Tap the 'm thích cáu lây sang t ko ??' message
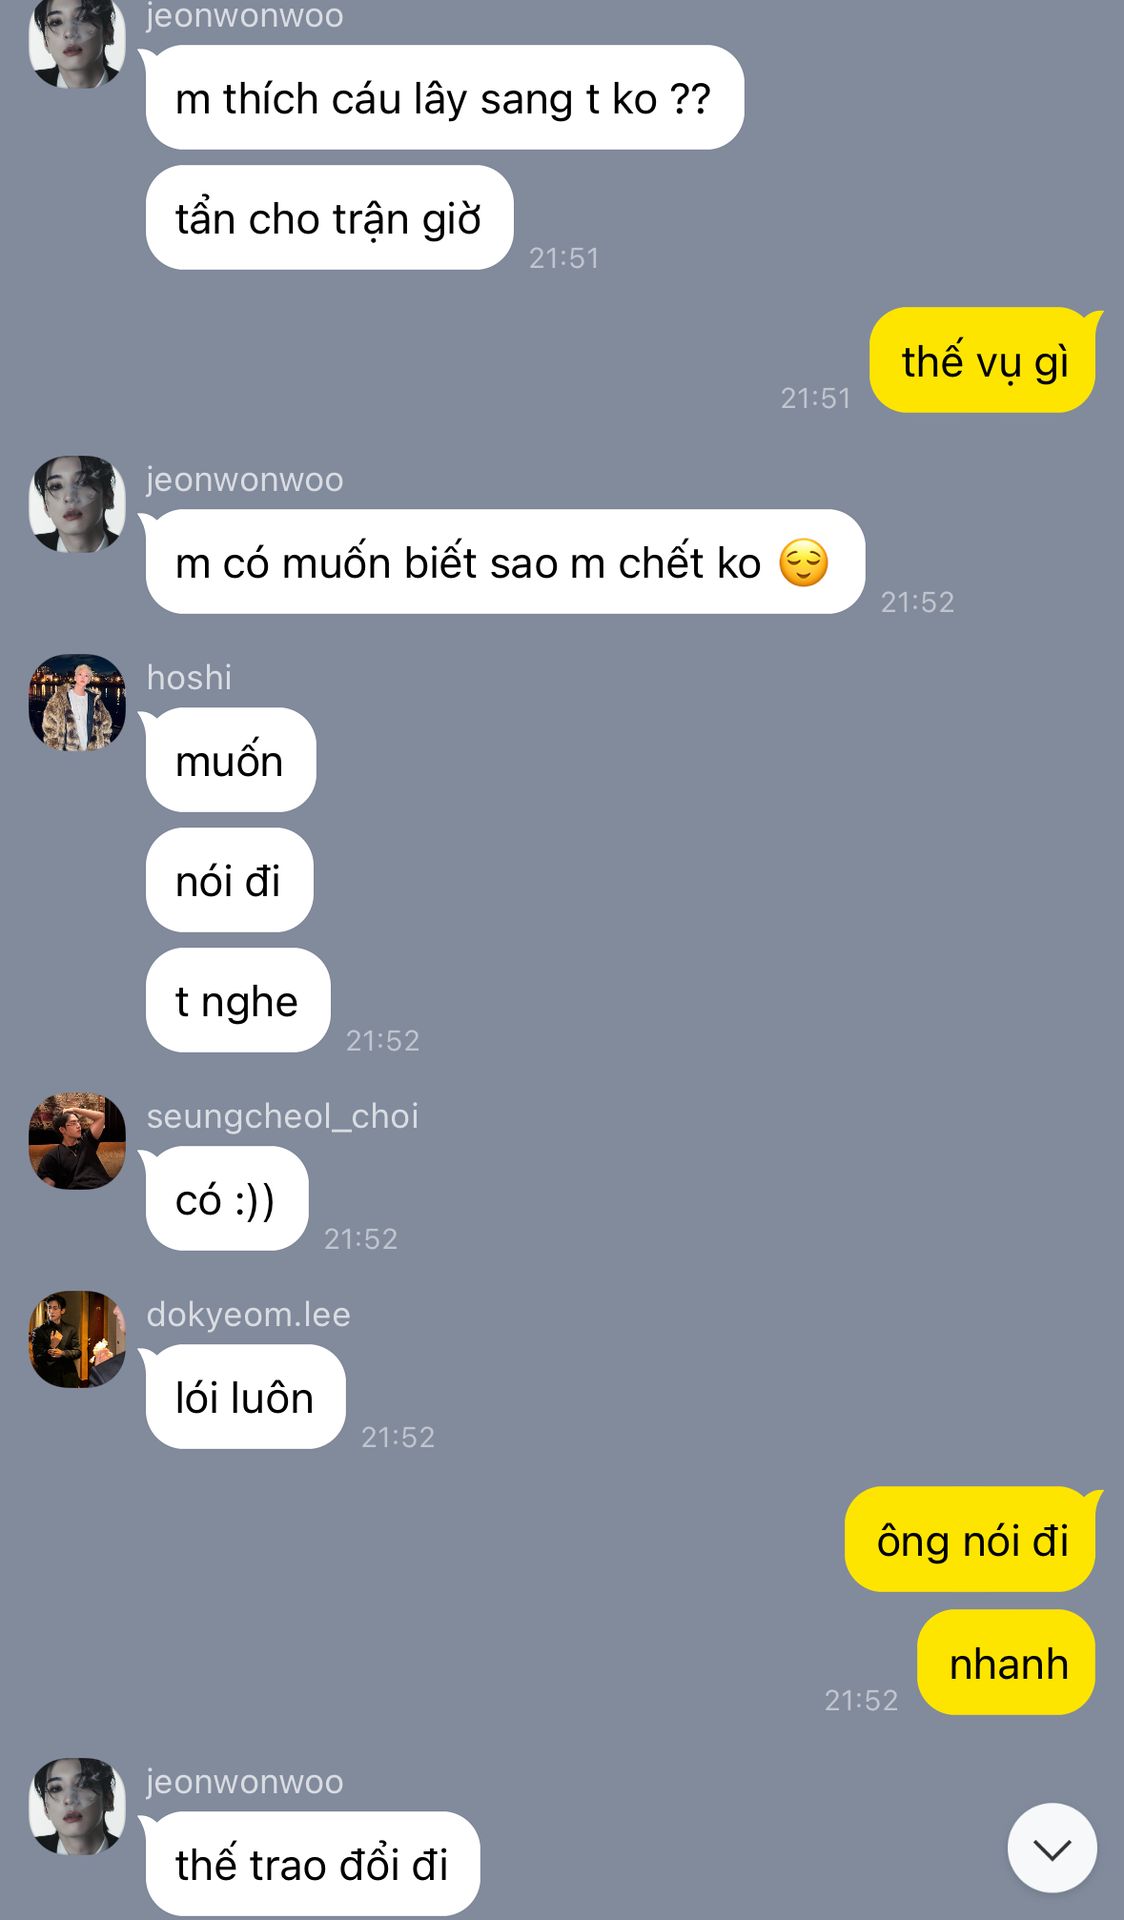Screen dimensions: 1124x1920 pos(443,98)
